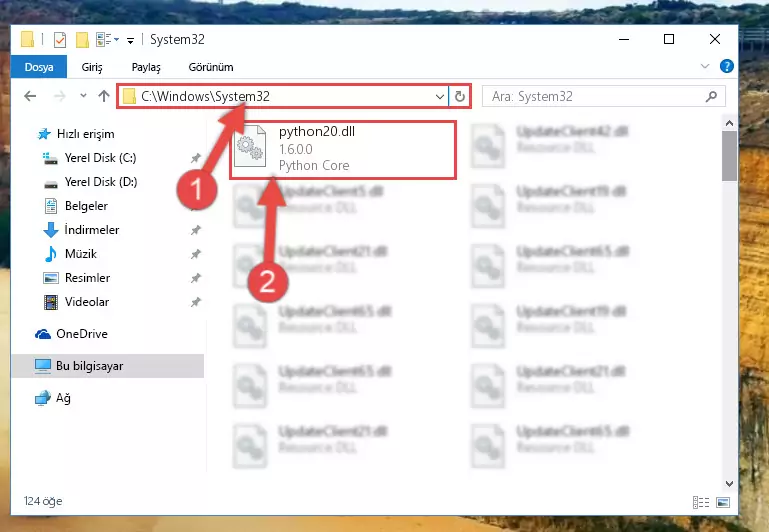Switch to the Giriş ribbon tab
Image resolution: width=769 pixels, height=532 pixels.
click(x=92, y=67)
